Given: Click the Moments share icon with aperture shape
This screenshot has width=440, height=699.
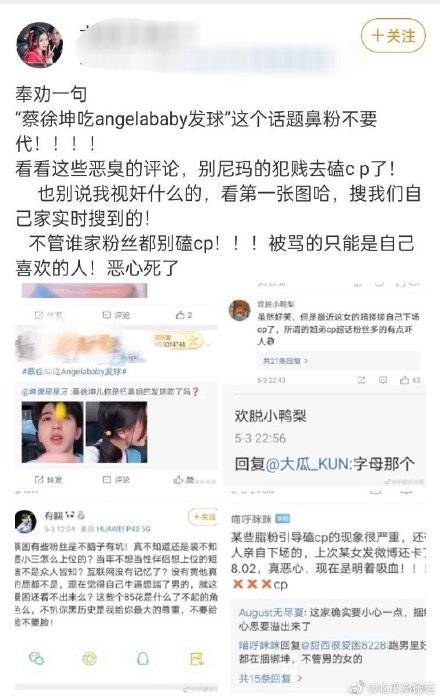Looking at the screenshot, I should pyautogui.click(x=90, y=658).
